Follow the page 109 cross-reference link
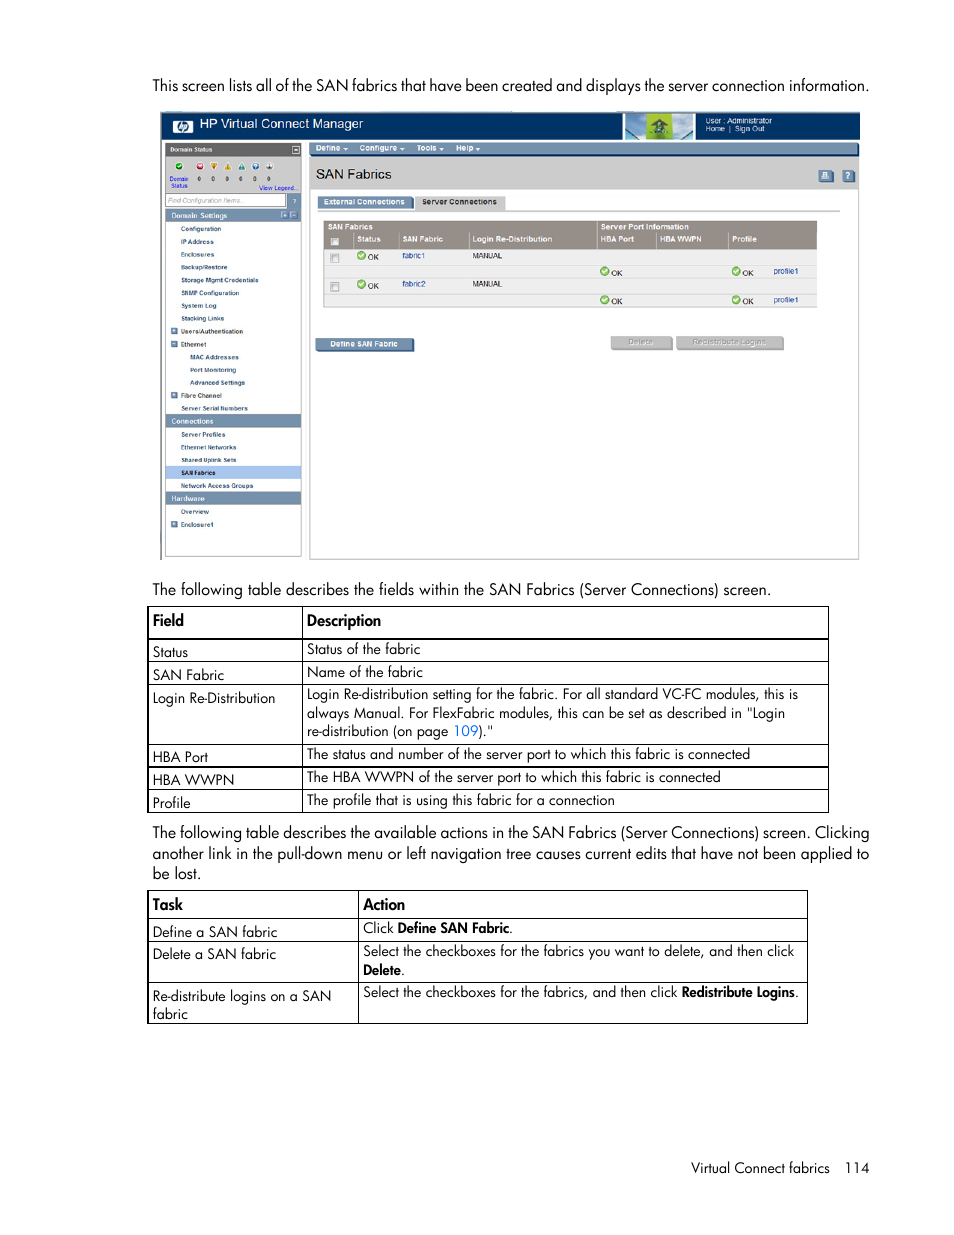 tap(465, 731)
